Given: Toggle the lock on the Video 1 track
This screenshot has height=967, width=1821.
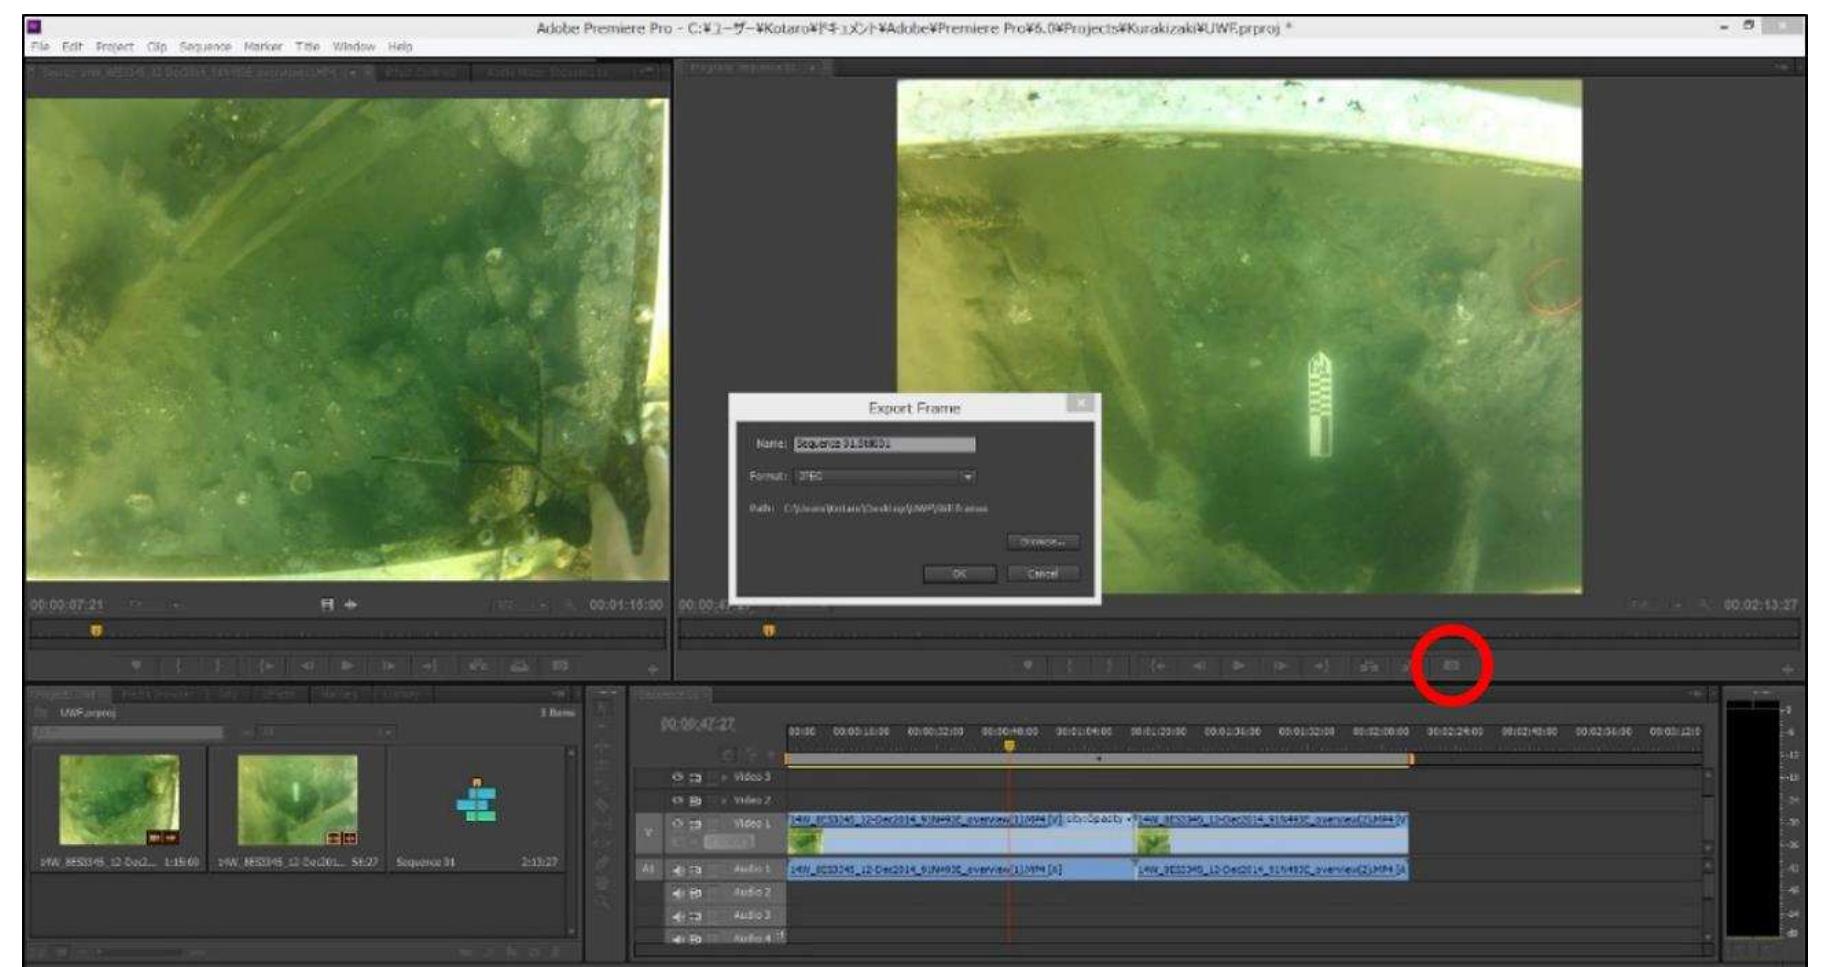Looking at the screenshot, I should point(695,824).
